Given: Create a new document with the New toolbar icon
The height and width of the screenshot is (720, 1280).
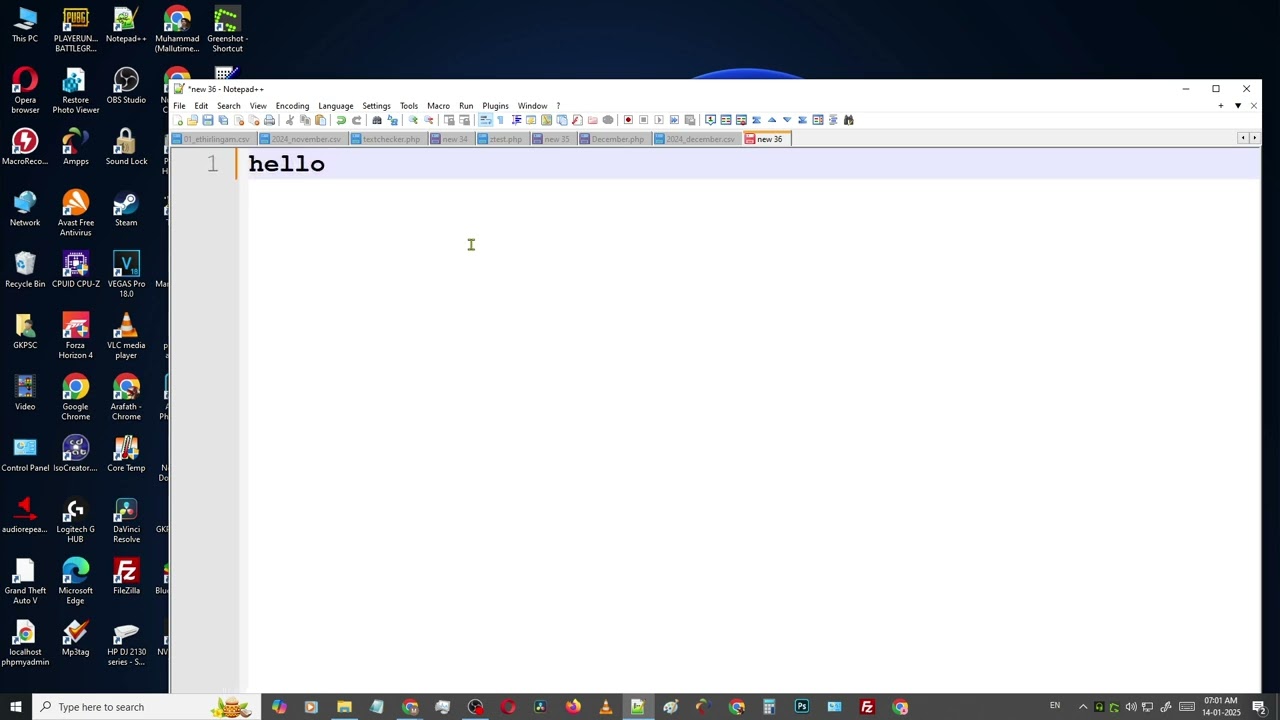Looking at the screenshot, I should point(178,120).
